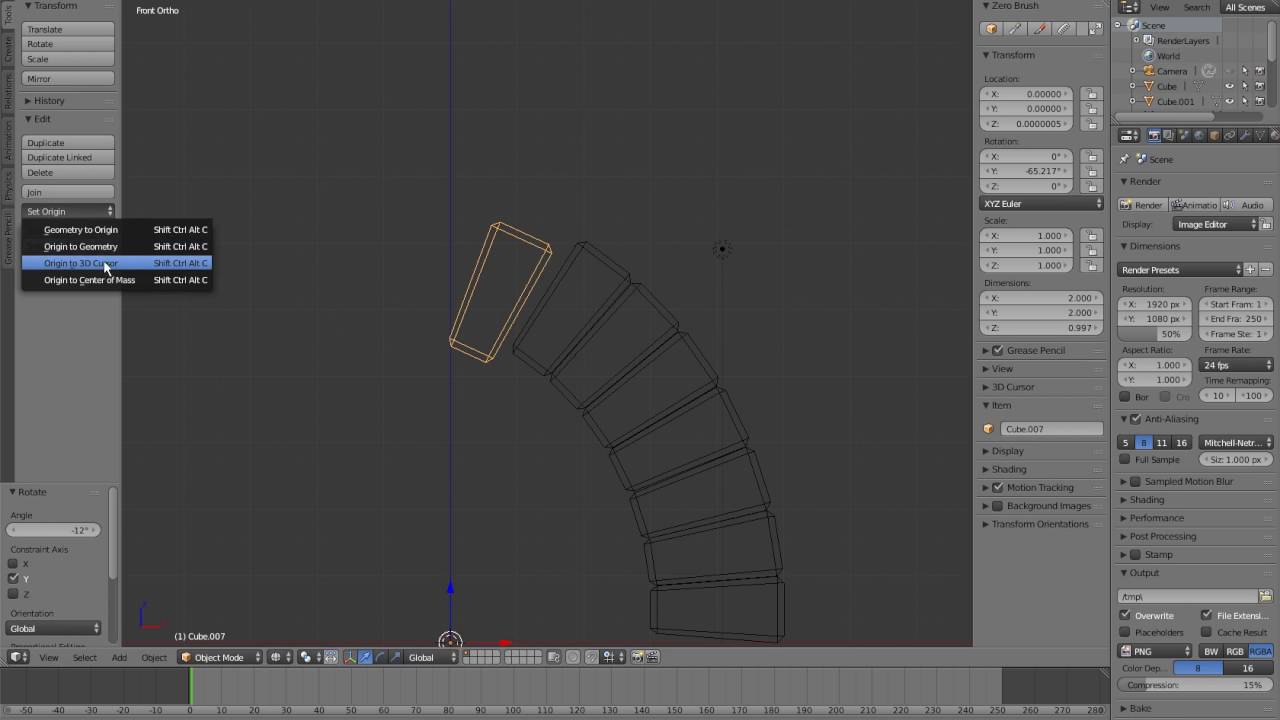Open the 24 fps frame rate dropdown
Screen dimensions: 1280x720
point(1237,365)
